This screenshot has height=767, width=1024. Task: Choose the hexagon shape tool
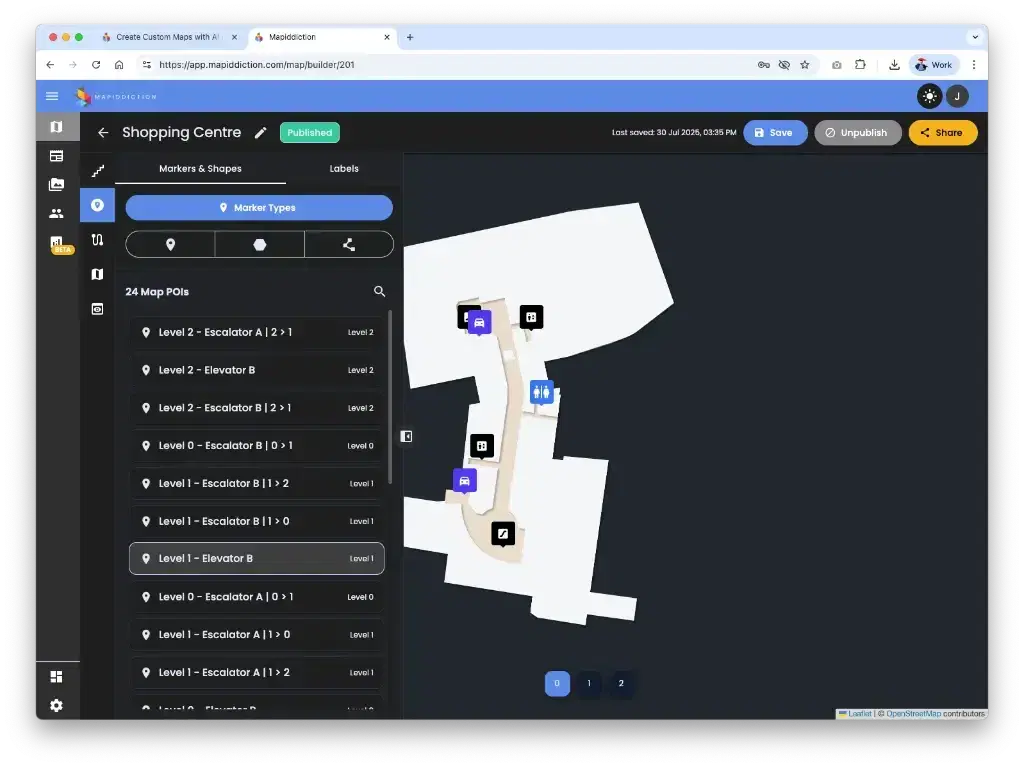coord(260,244)
